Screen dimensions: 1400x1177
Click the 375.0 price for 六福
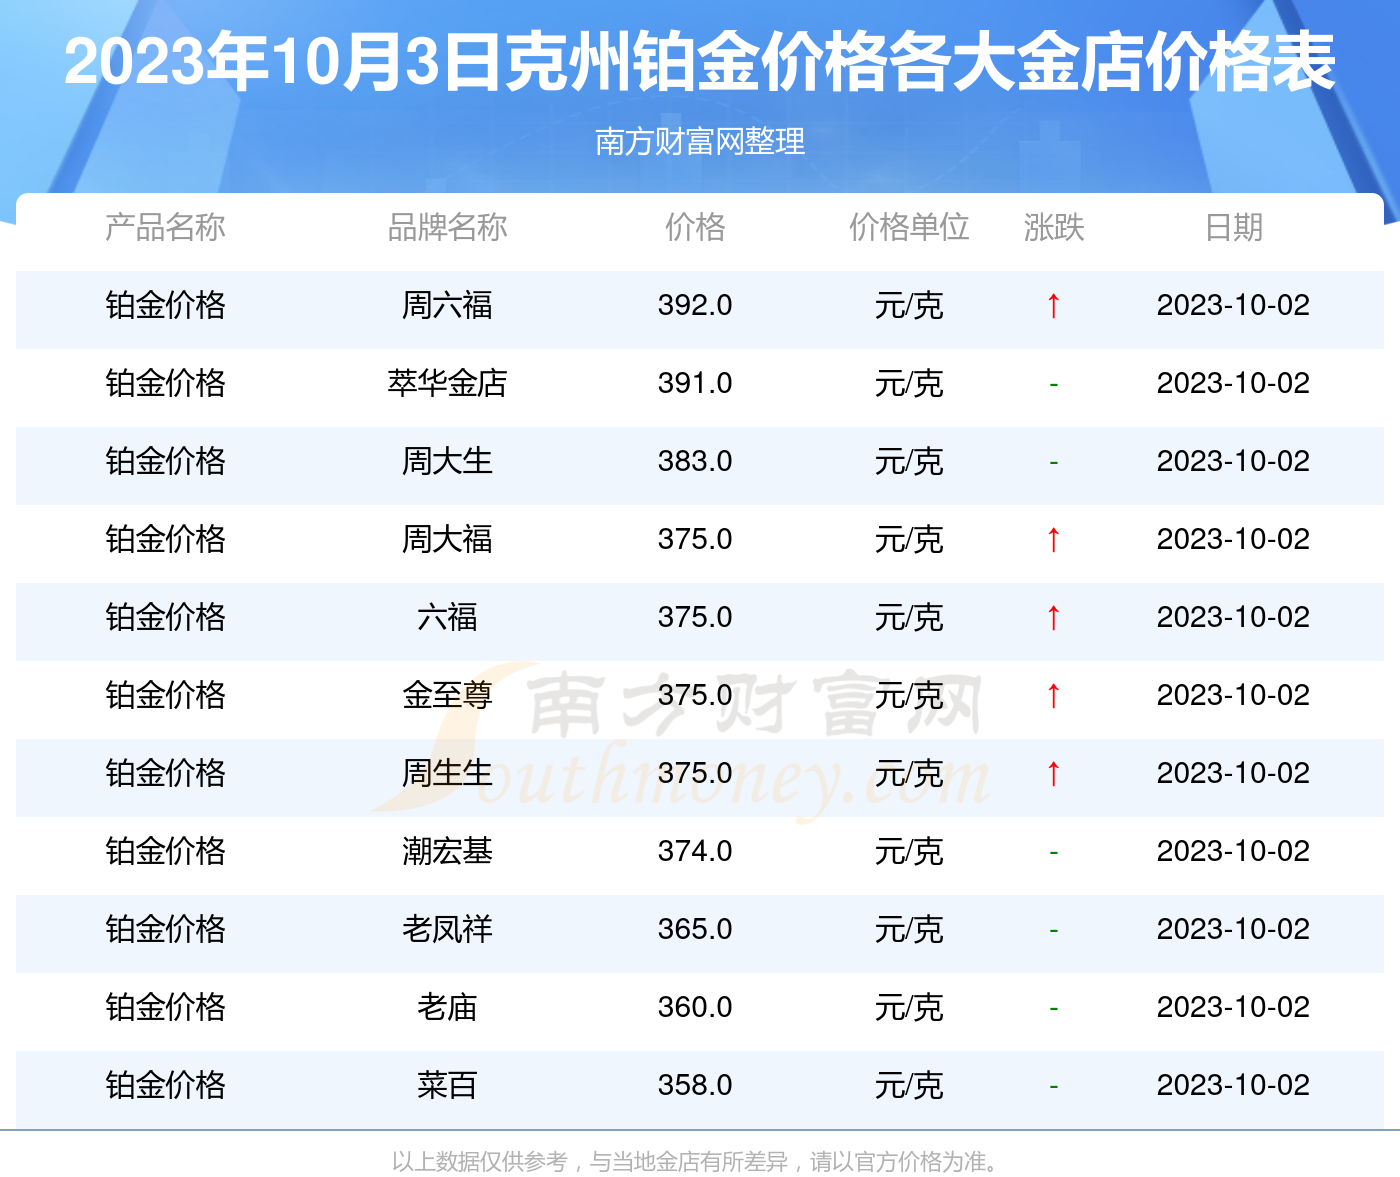click(695, 618)
